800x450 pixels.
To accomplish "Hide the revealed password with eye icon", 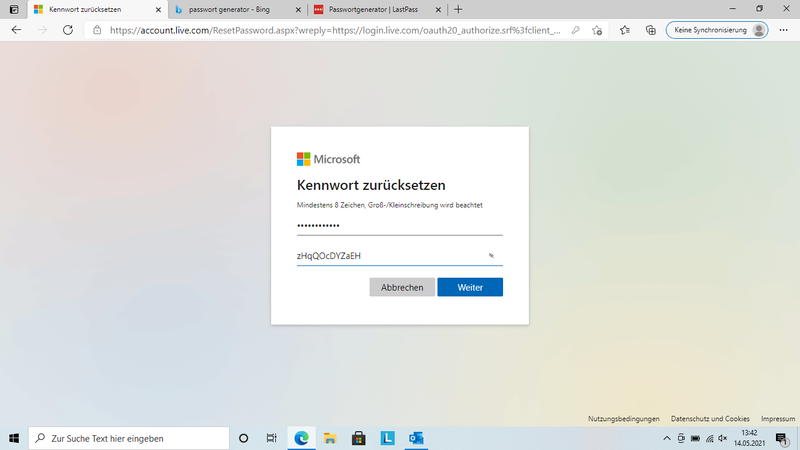I will [491, 256].
